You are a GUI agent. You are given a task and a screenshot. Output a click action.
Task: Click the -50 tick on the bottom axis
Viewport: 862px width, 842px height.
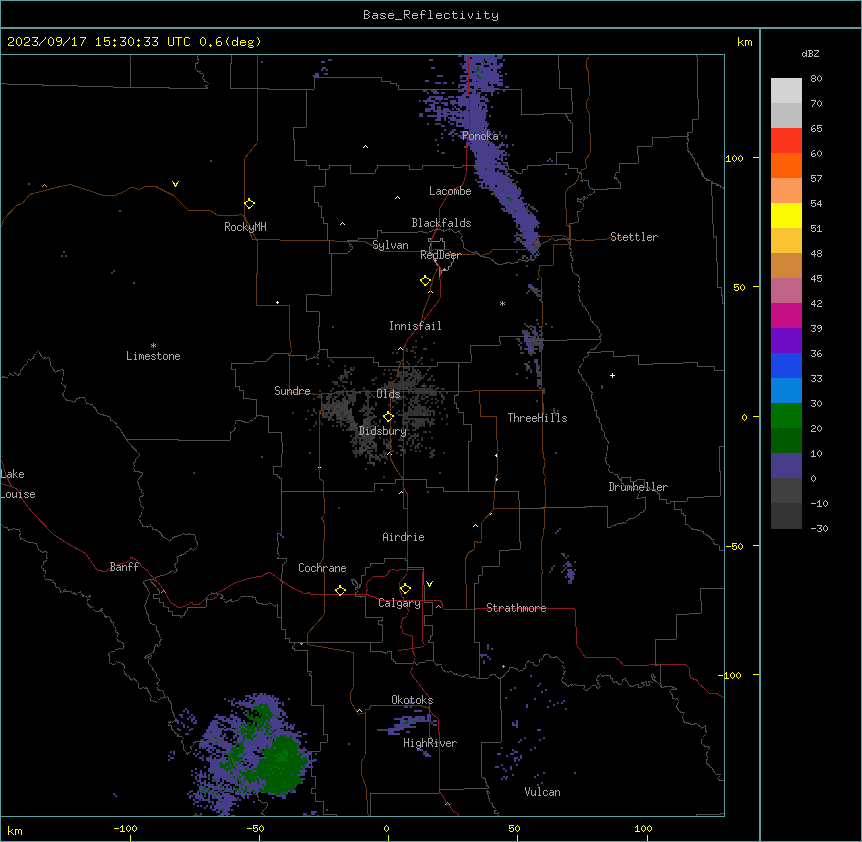(255, 828)
